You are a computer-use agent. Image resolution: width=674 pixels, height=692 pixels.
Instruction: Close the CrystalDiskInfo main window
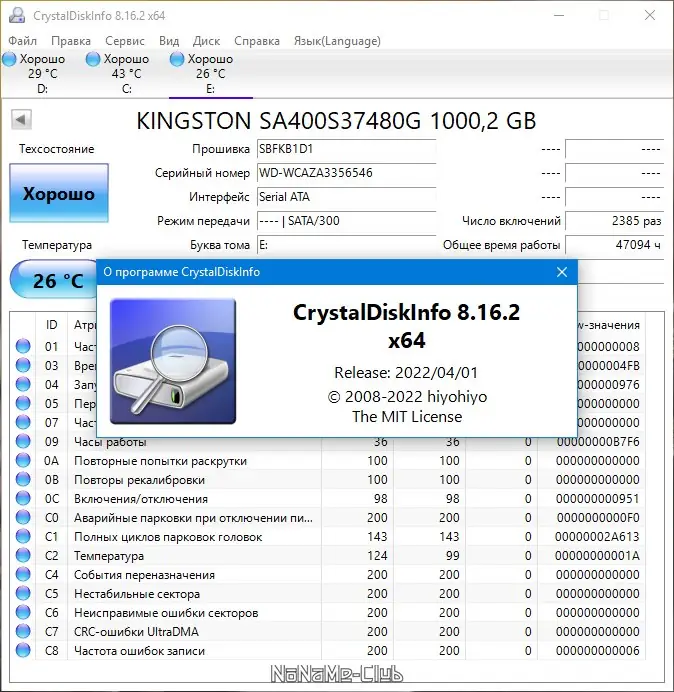pos(650,15)
